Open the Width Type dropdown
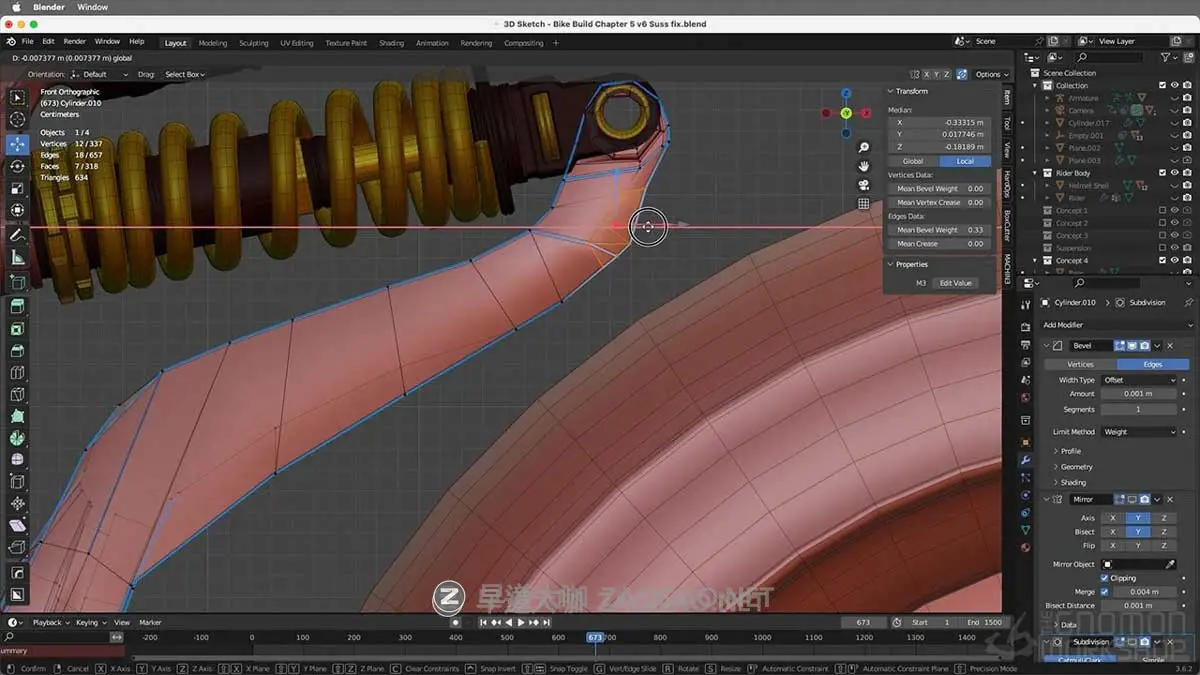Image resolution: width=1200 pixels, height=675 pixels. pos(1139,380)
